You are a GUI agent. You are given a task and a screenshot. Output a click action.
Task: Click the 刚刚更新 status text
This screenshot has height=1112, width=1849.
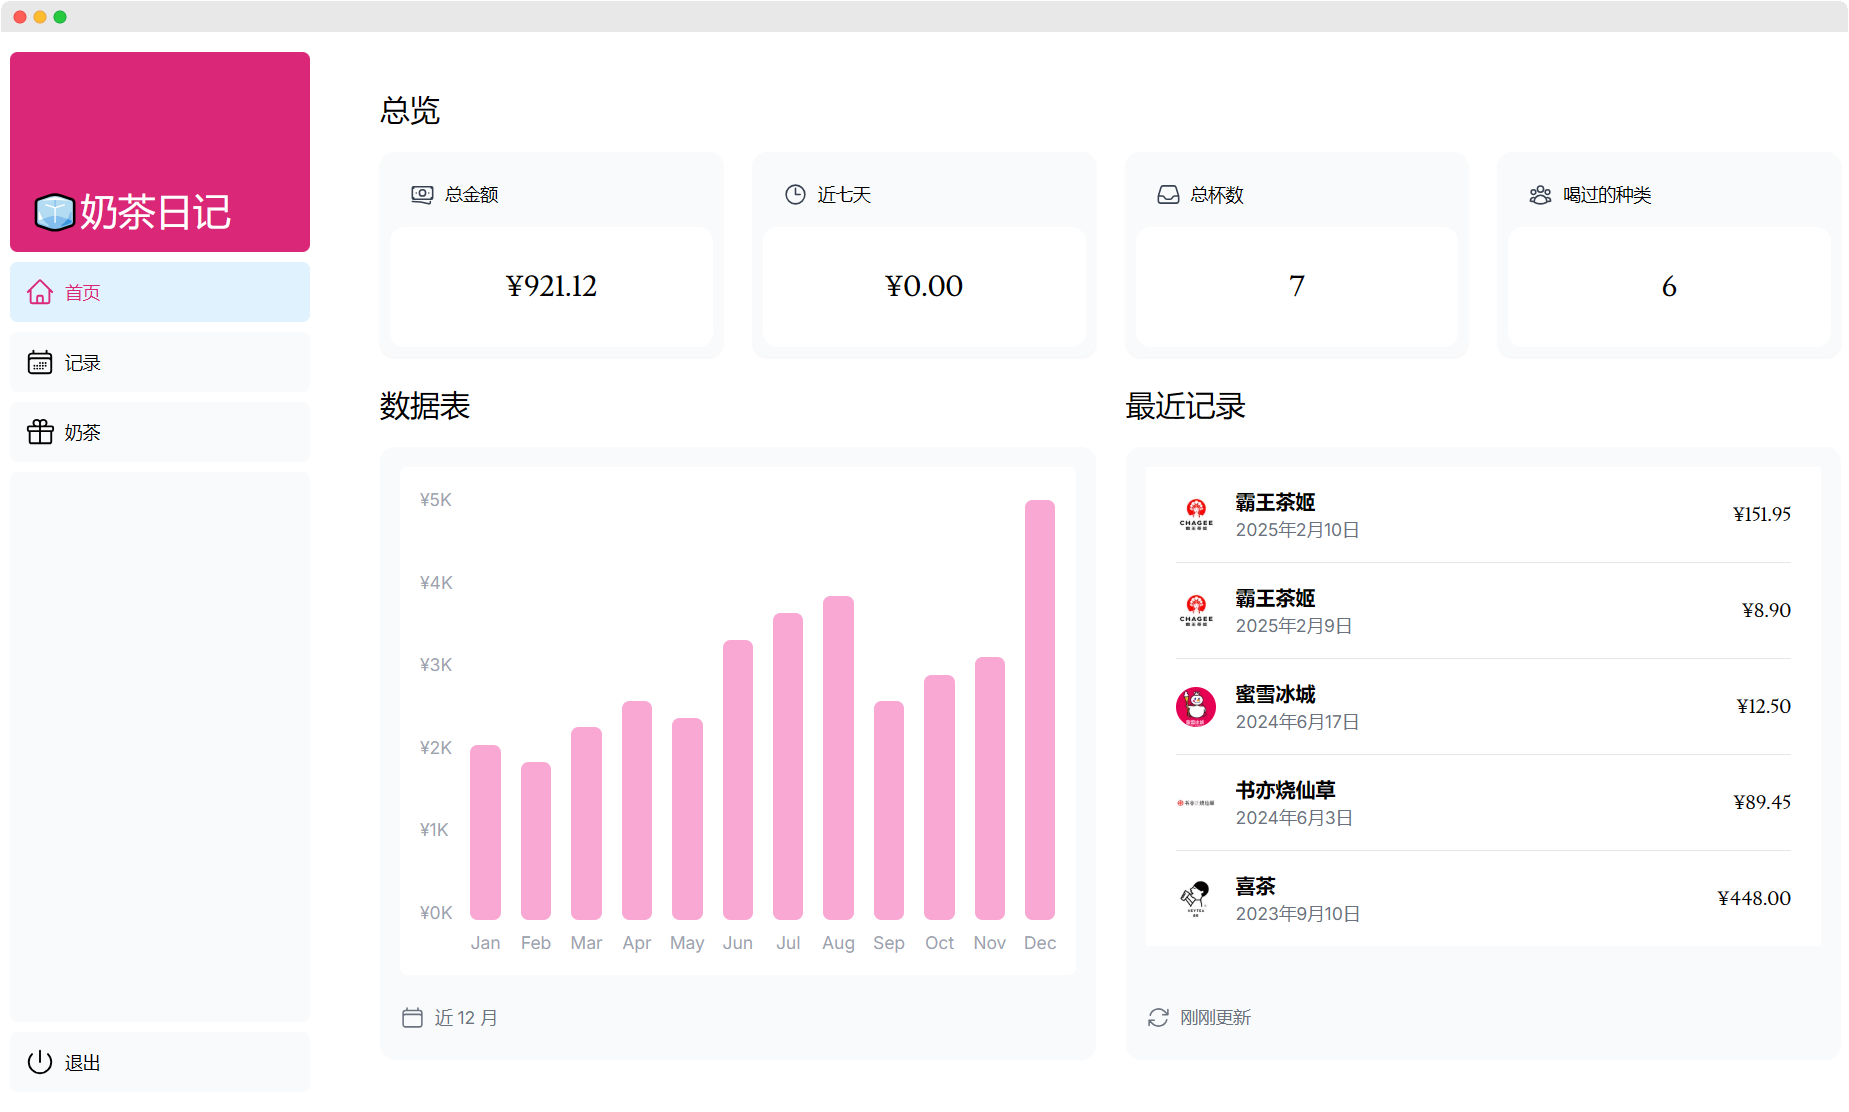click(1215, 1018)
